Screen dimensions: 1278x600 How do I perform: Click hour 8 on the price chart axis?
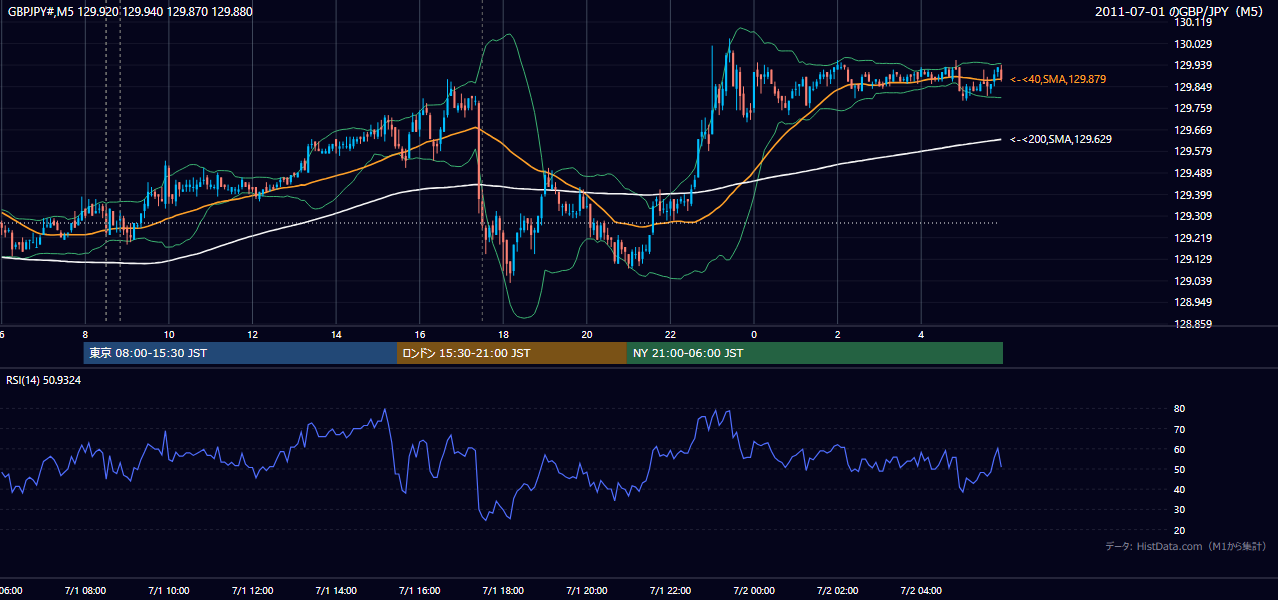point(85,335)
